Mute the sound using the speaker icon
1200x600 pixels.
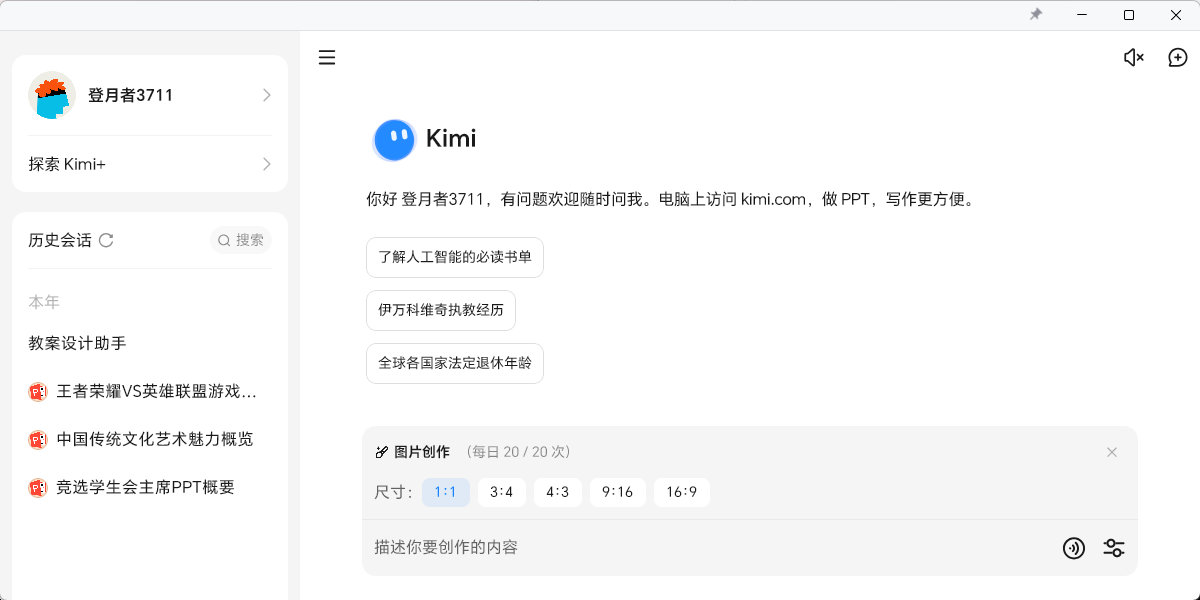coord(1133,57)
